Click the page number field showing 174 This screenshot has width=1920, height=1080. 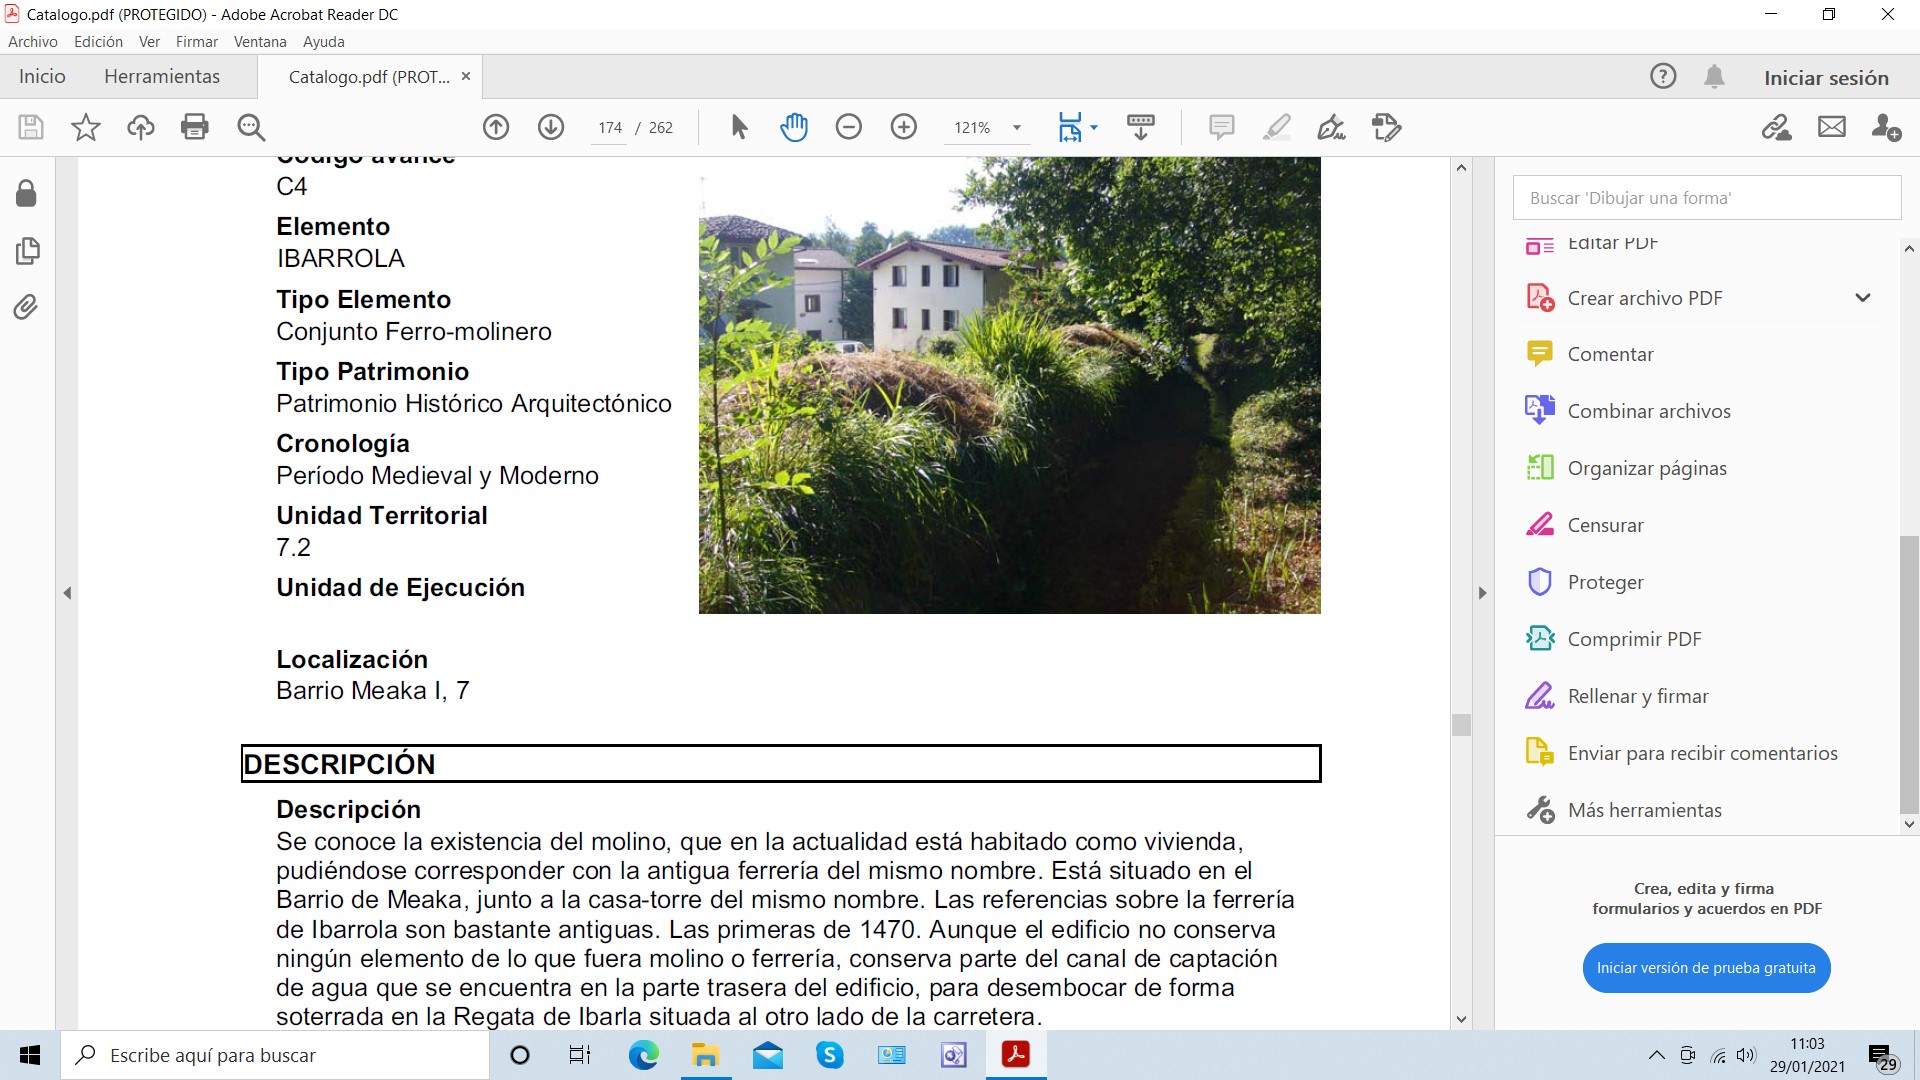(610, 128)
